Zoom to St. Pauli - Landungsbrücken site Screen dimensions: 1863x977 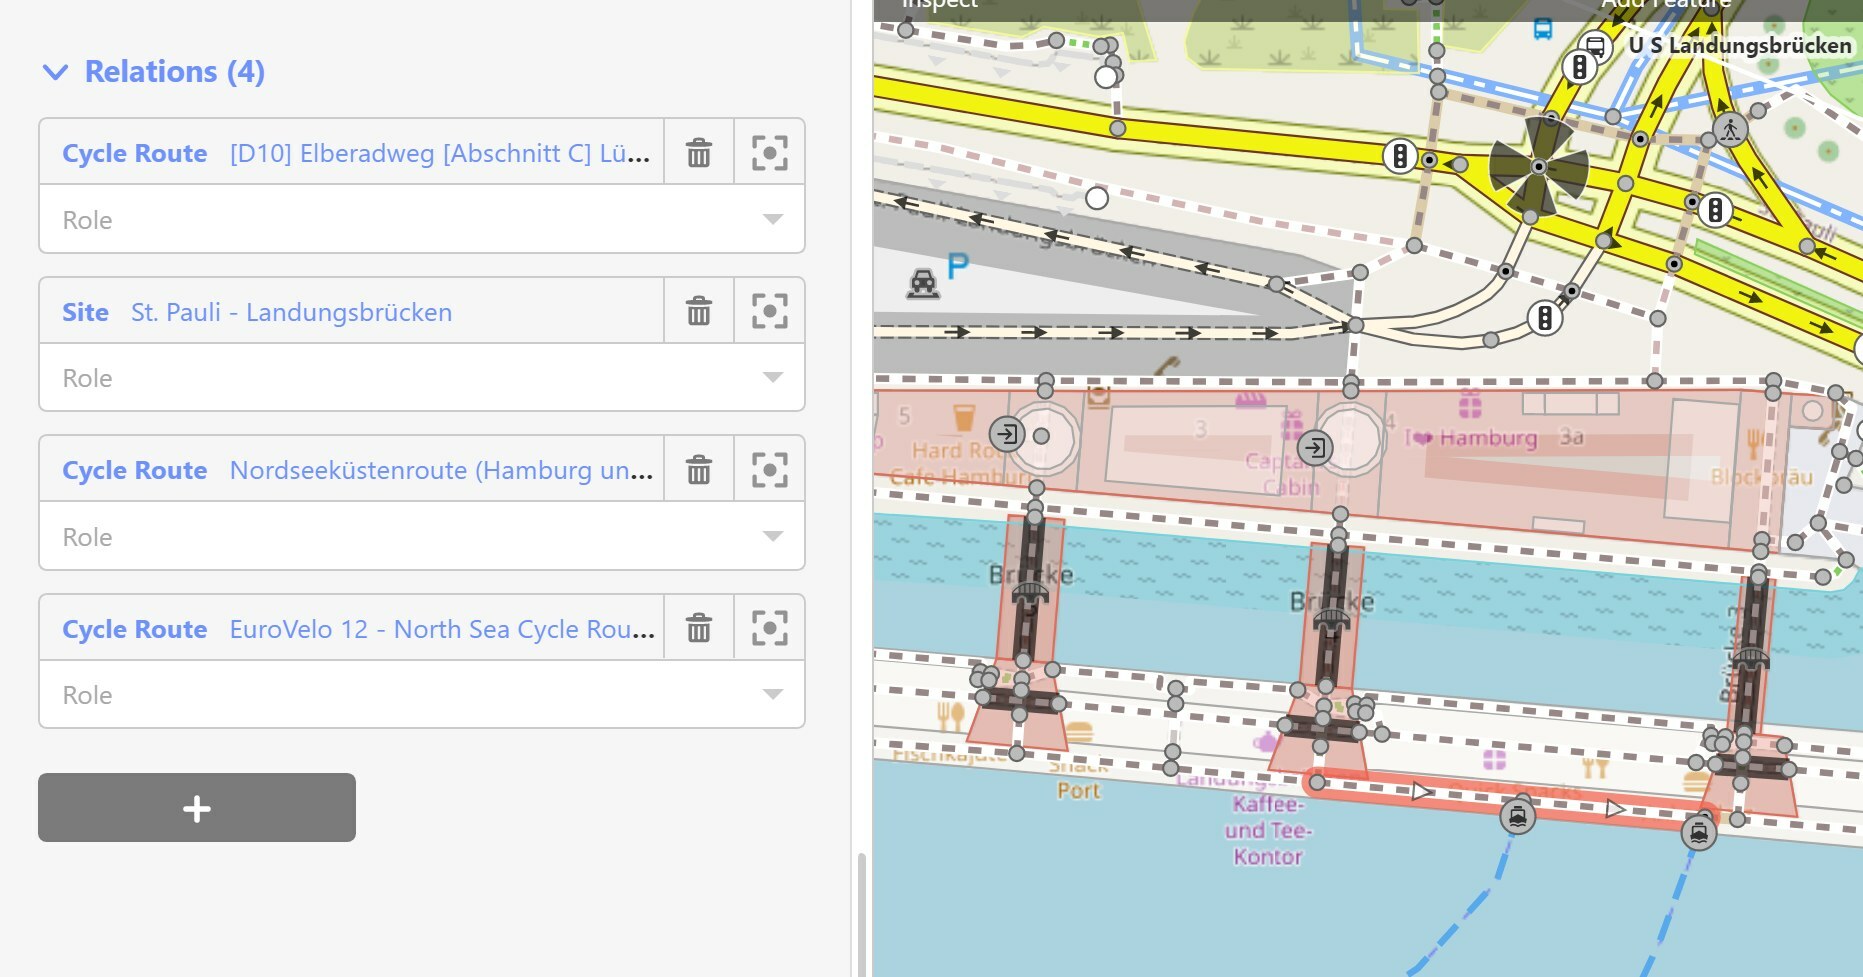(x=769, y=312)
